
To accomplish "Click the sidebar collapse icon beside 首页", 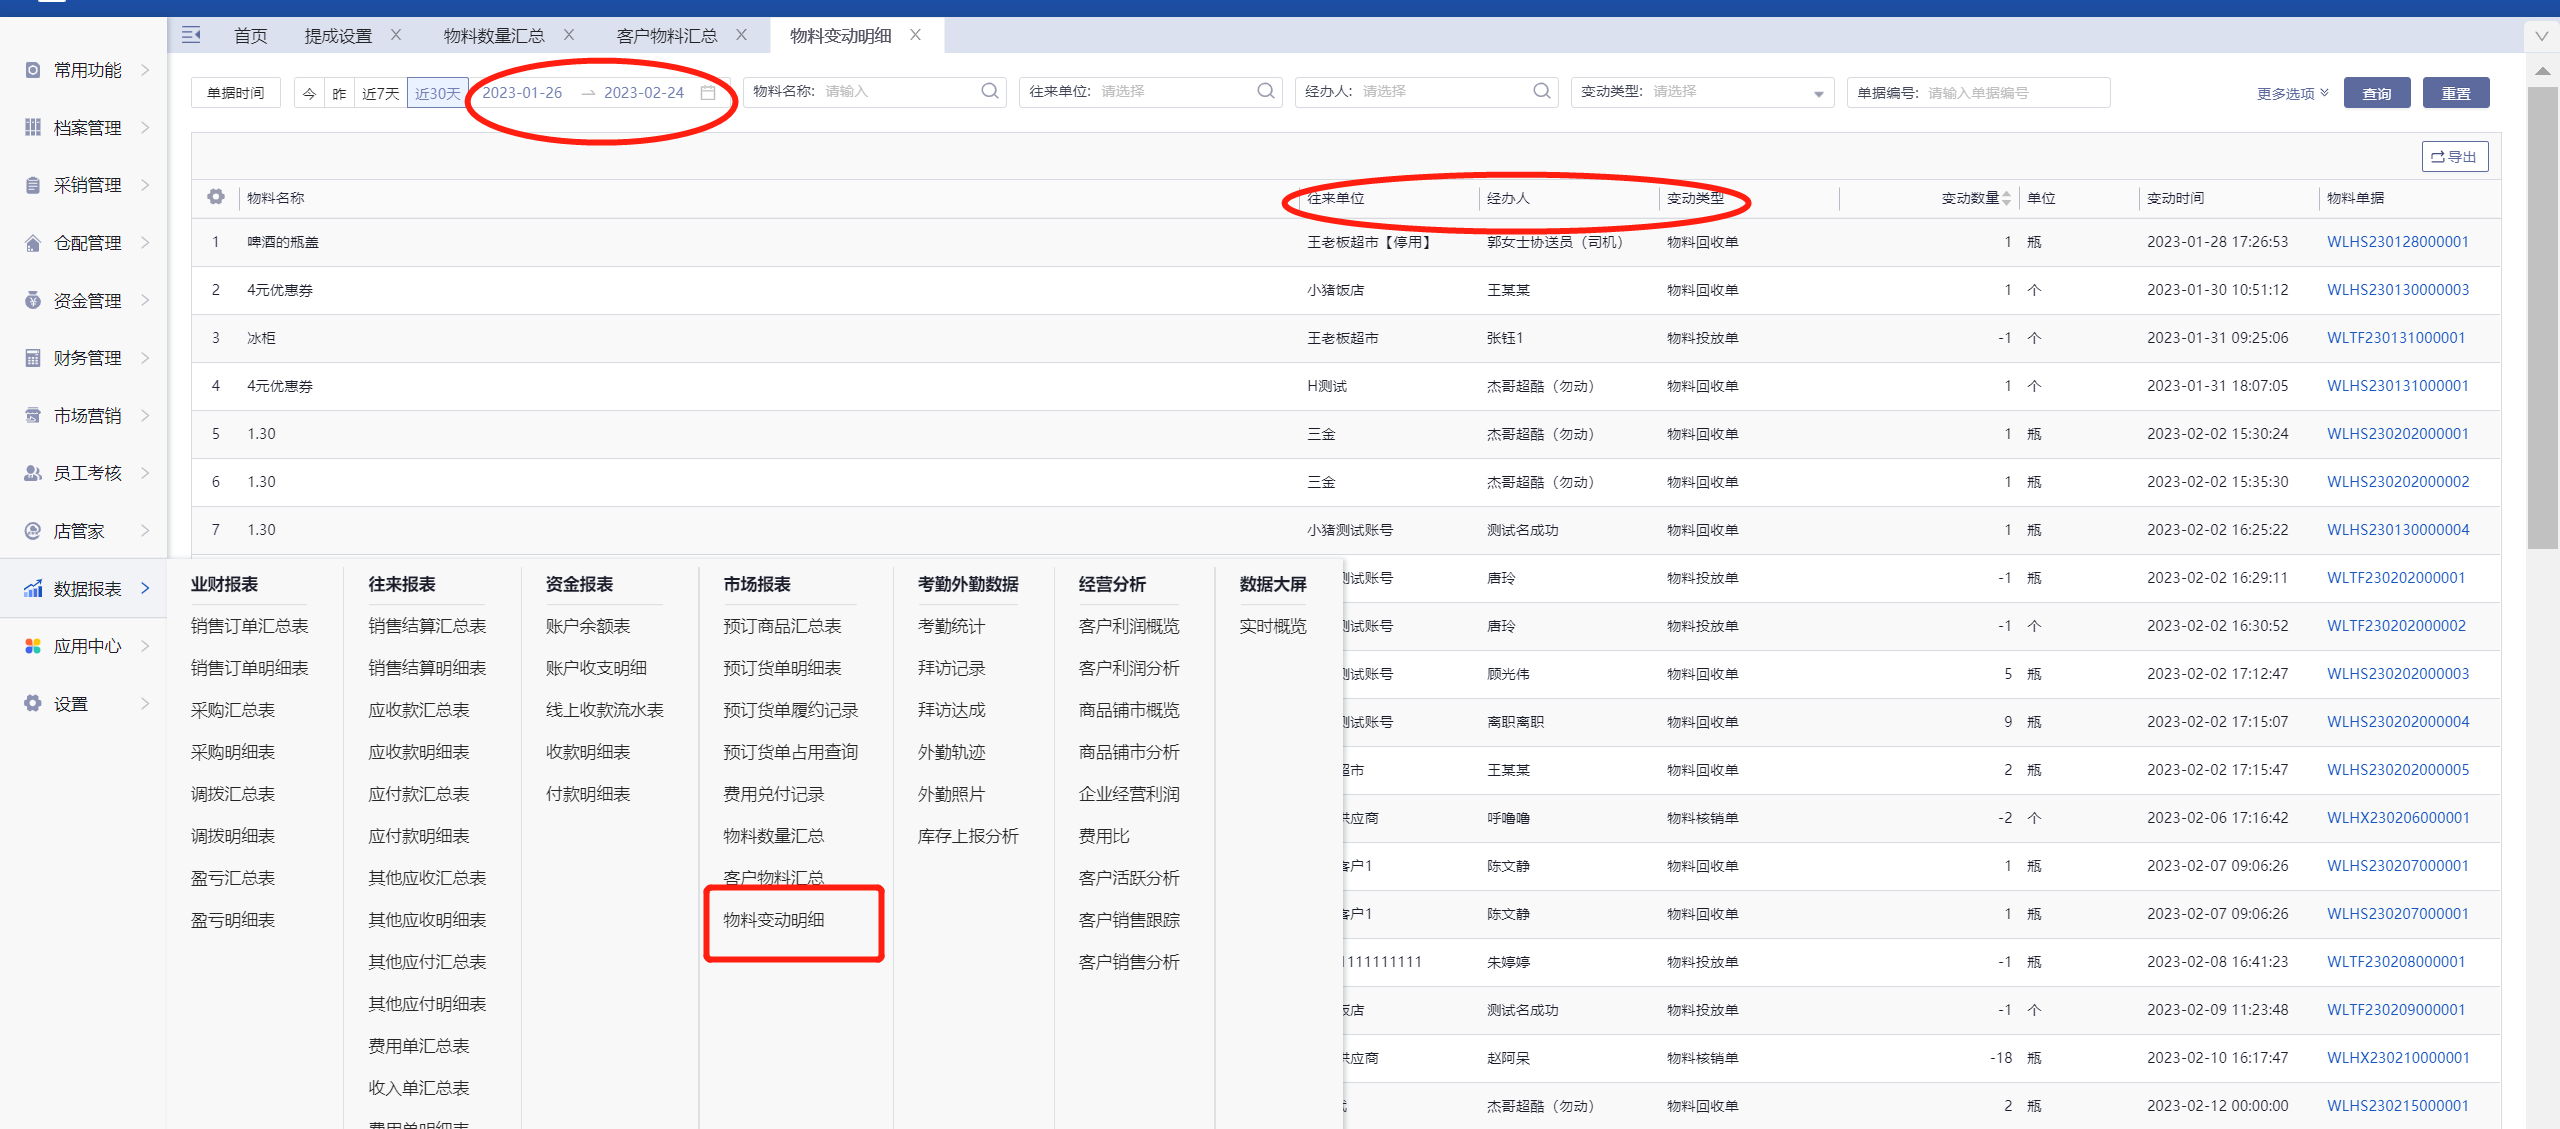I will [x=191, y=35].
